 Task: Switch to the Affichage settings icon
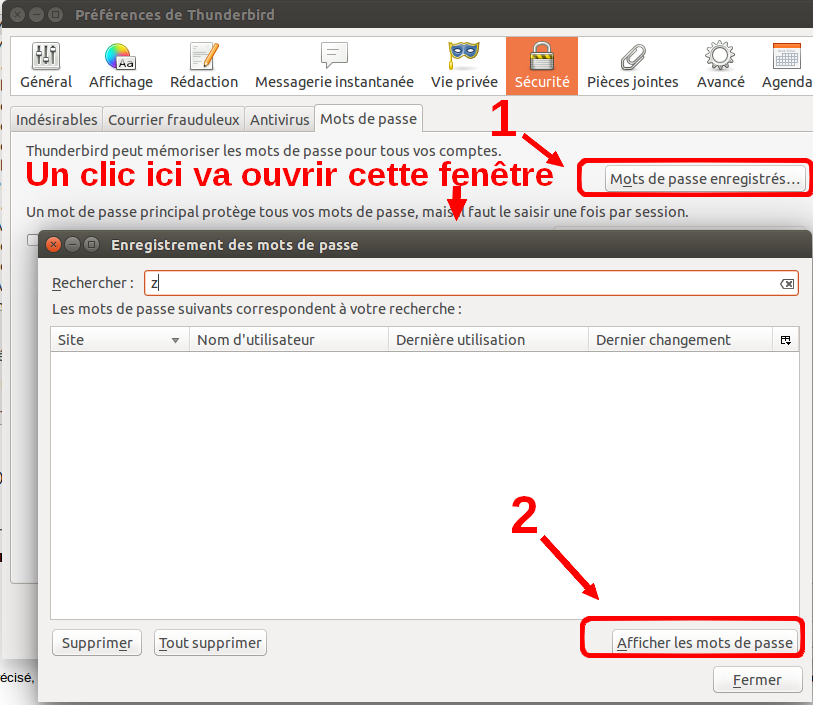pos(120,66)
